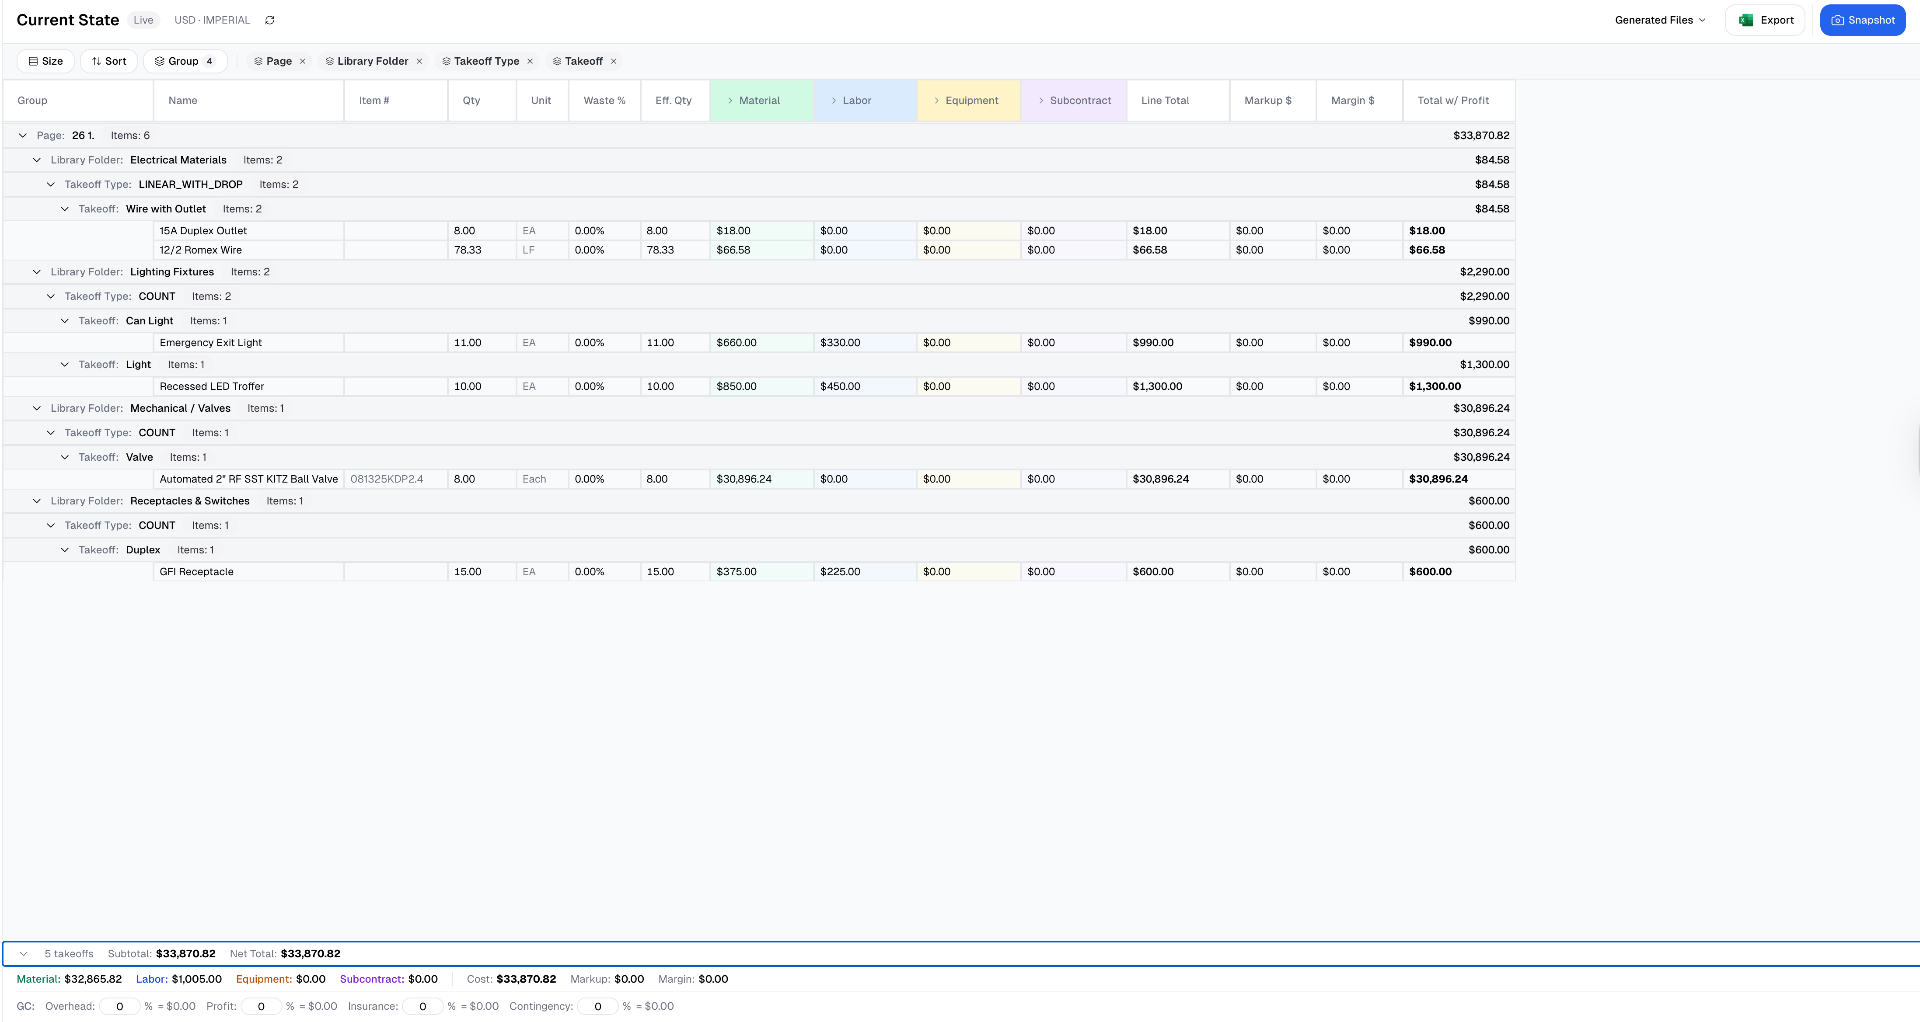Open the Group settings button

(x=184, y=62)
